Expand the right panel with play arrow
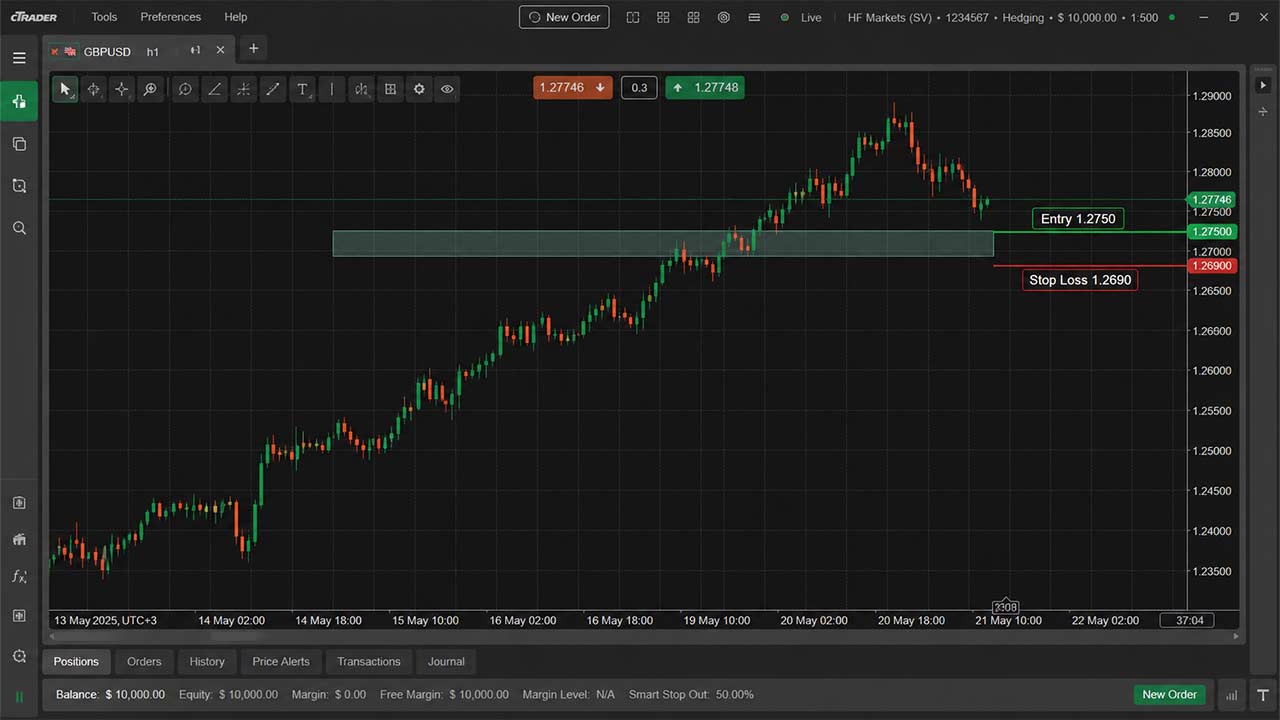1280x720 pixels. coord(1263,83)
